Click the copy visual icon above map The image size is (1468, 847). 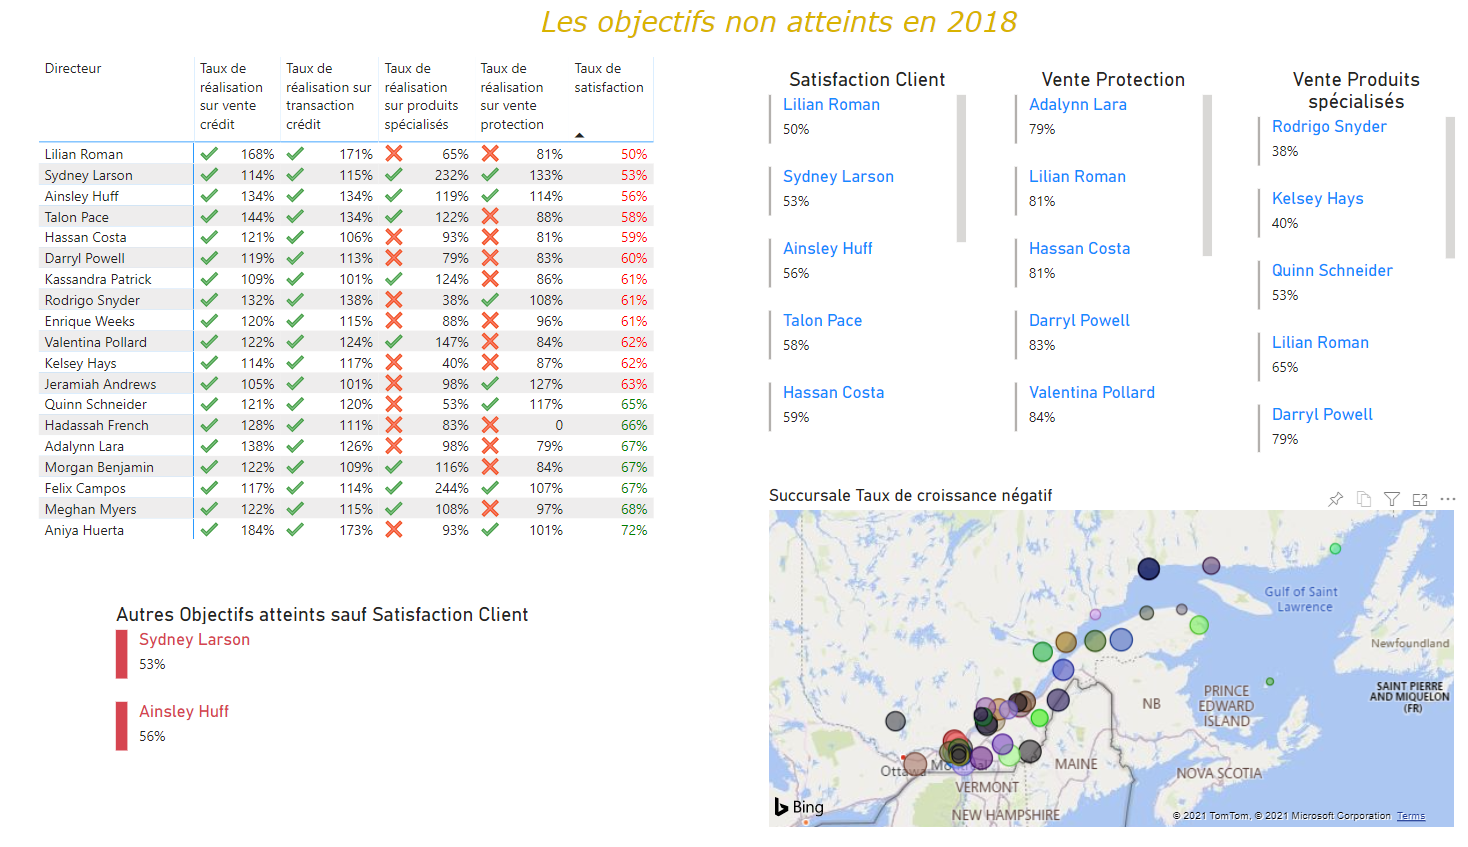pos(1363,499)
